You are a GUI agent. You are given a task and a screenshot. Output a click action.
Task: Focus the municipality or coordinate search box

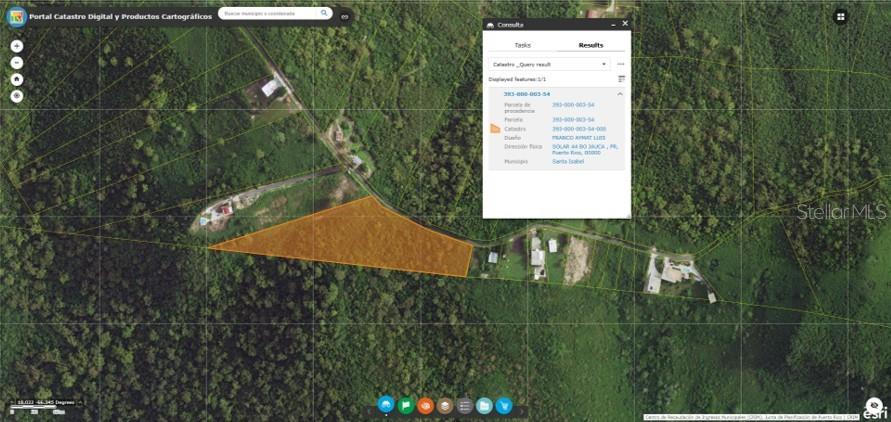(x=270, y=14)
